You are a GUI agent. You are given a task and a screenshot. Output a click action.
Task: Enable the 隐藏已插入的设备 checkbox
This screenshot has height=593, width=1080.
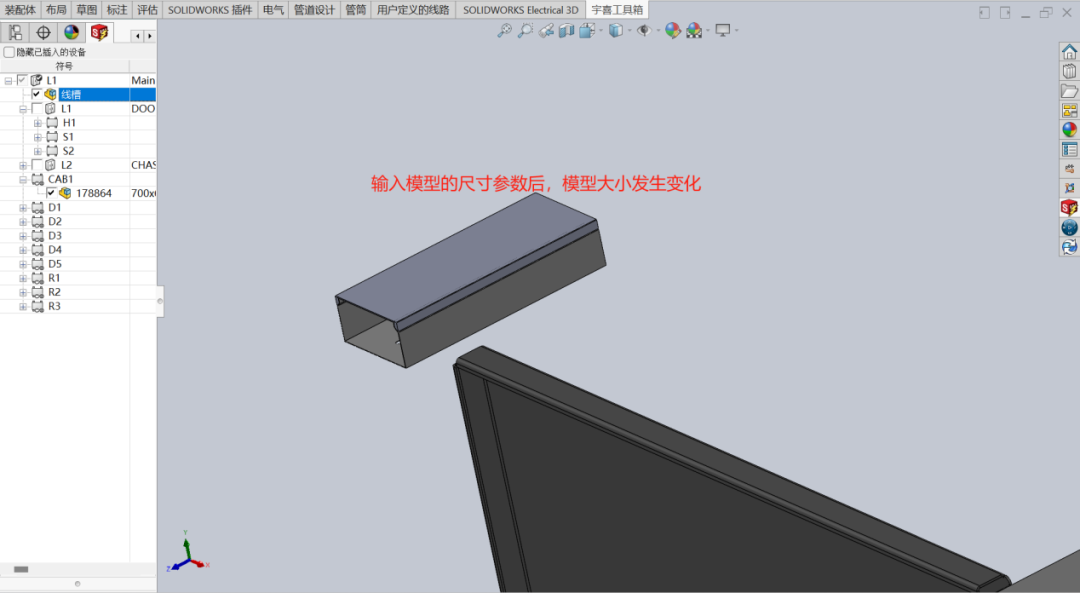(8, 51)
